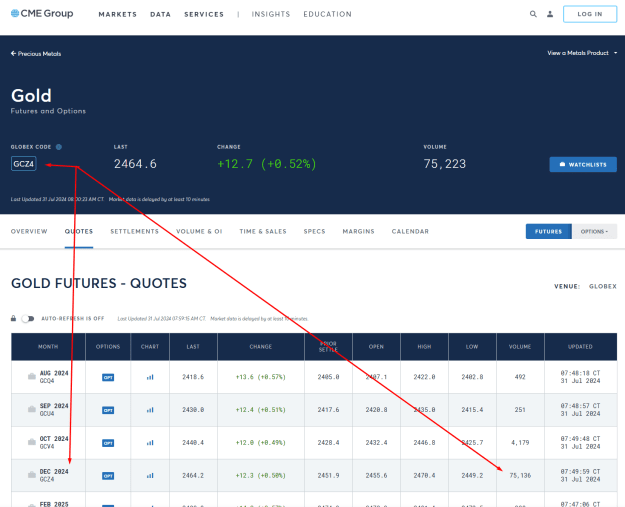Expand the View a Metals Product dropdown
The height and width of the screenshot is (507, 625).
tap(582, 53)
